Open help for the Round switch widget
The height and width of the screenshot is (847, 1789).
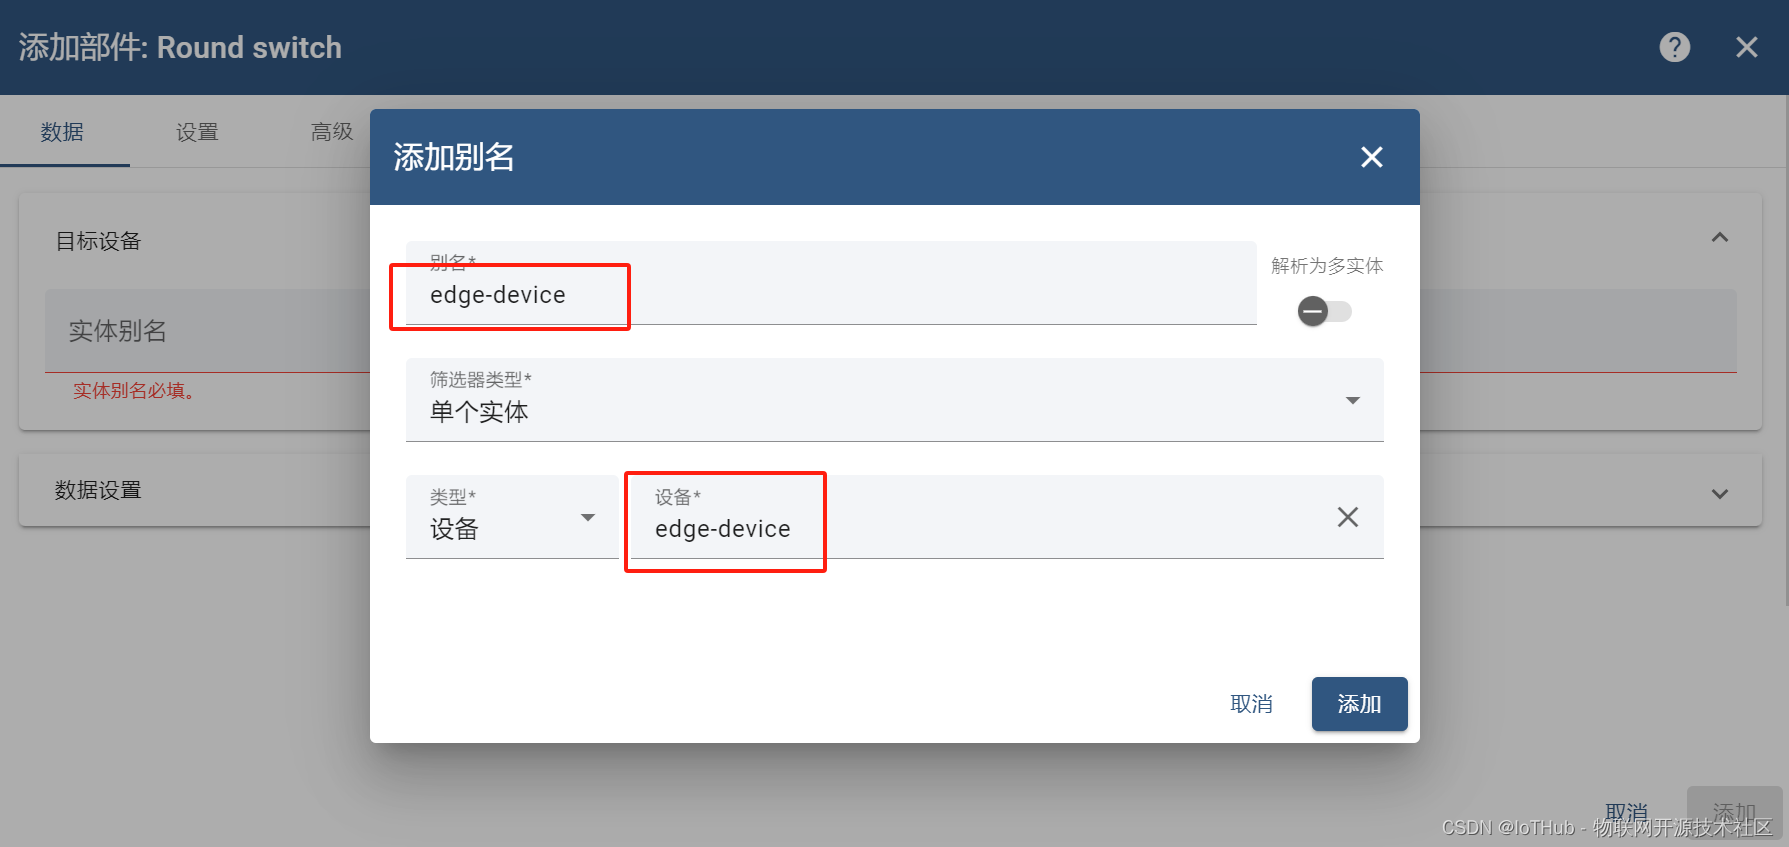coord(1674,47)
